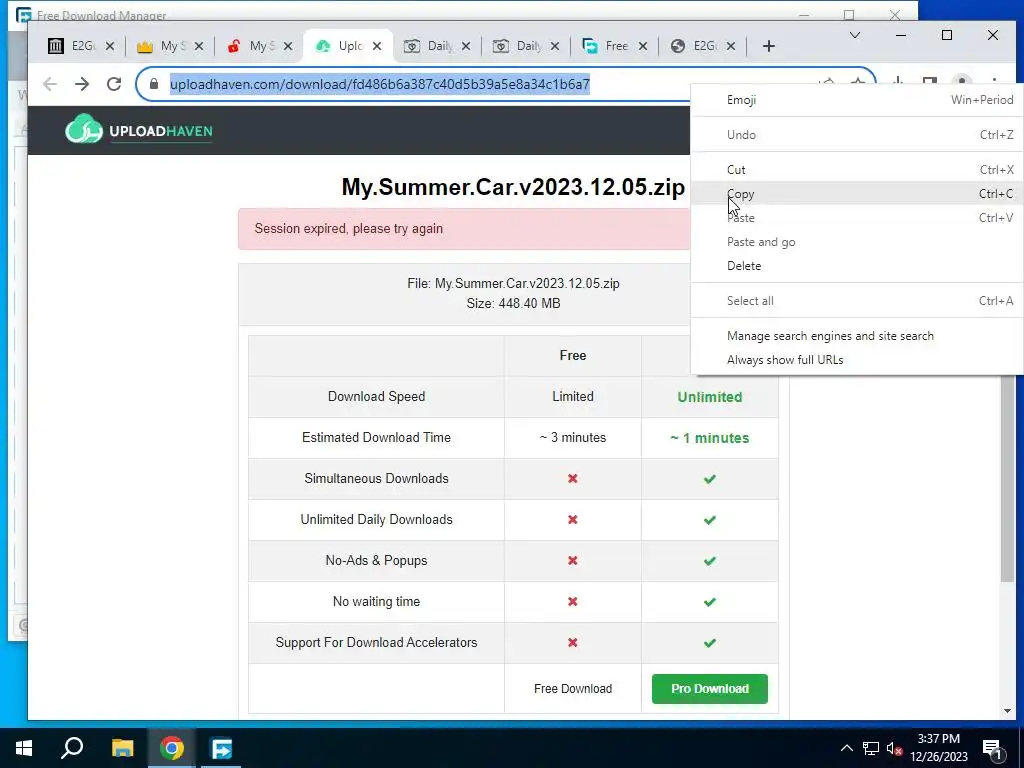Click the UploadHaven cloud logo
Screen dimensions: 1024x768
pos(84,129)
